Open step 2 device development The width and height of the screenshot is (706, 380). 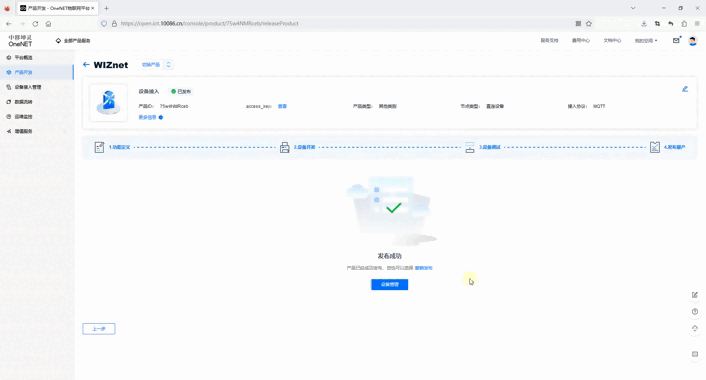pos(304,147)
